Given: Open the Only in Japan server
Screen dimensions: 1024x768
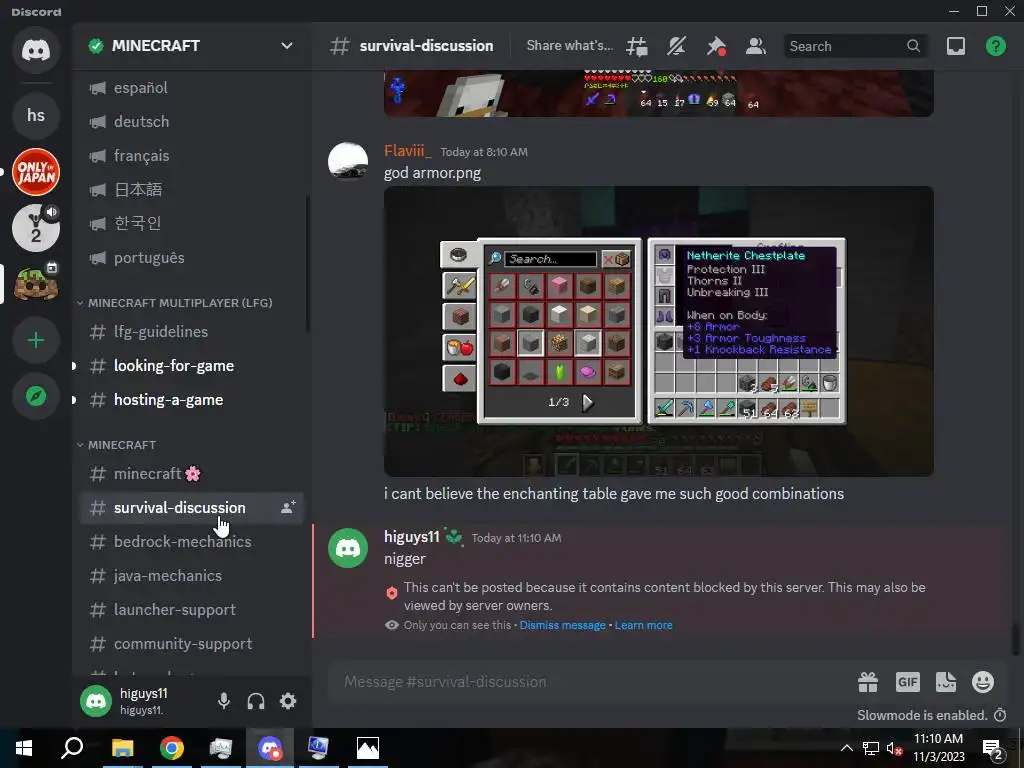Looking at the screenshot, I should pyautogui.click(x=36, y=172).
